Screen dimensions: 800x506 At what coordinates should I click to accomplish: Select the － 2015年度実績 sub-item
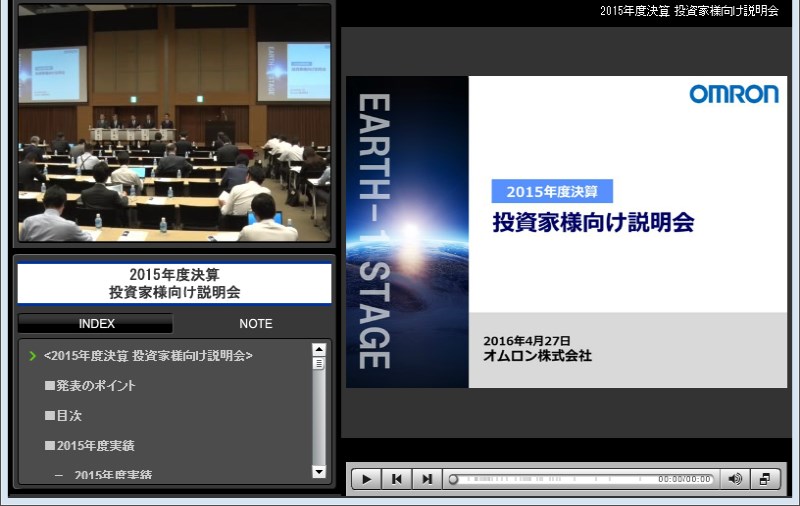tap(103, 475)
